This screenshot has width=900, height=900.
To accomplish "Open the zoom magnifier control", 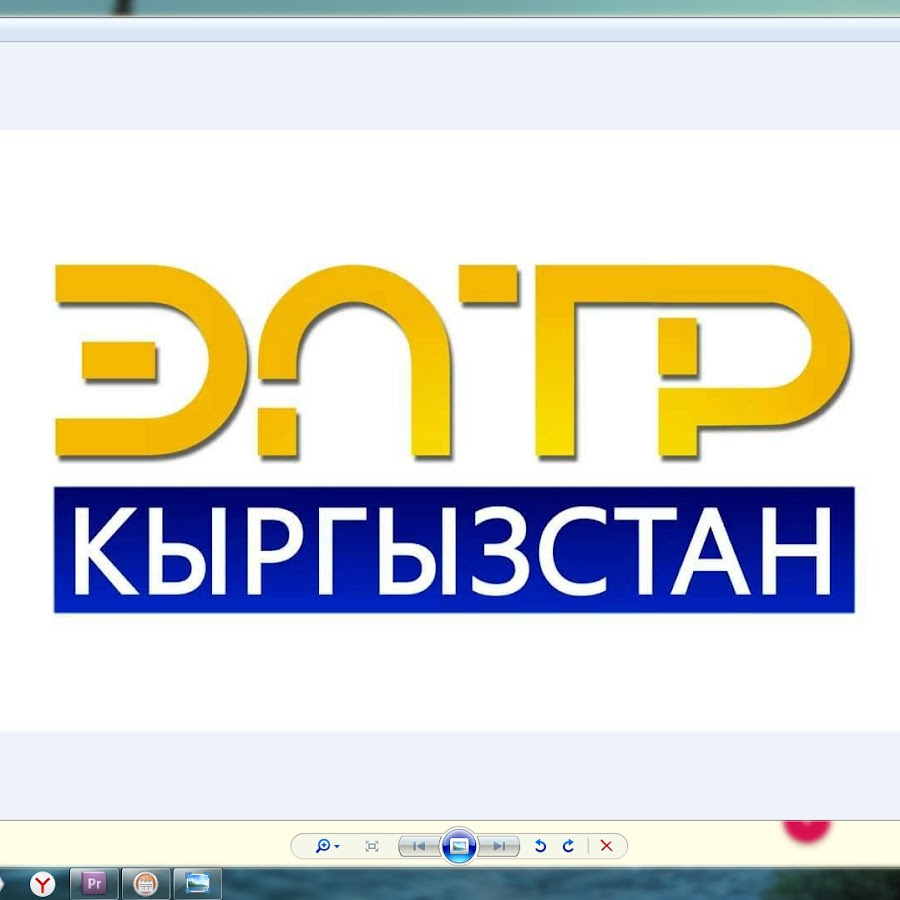I will click(x=327, y=846).
